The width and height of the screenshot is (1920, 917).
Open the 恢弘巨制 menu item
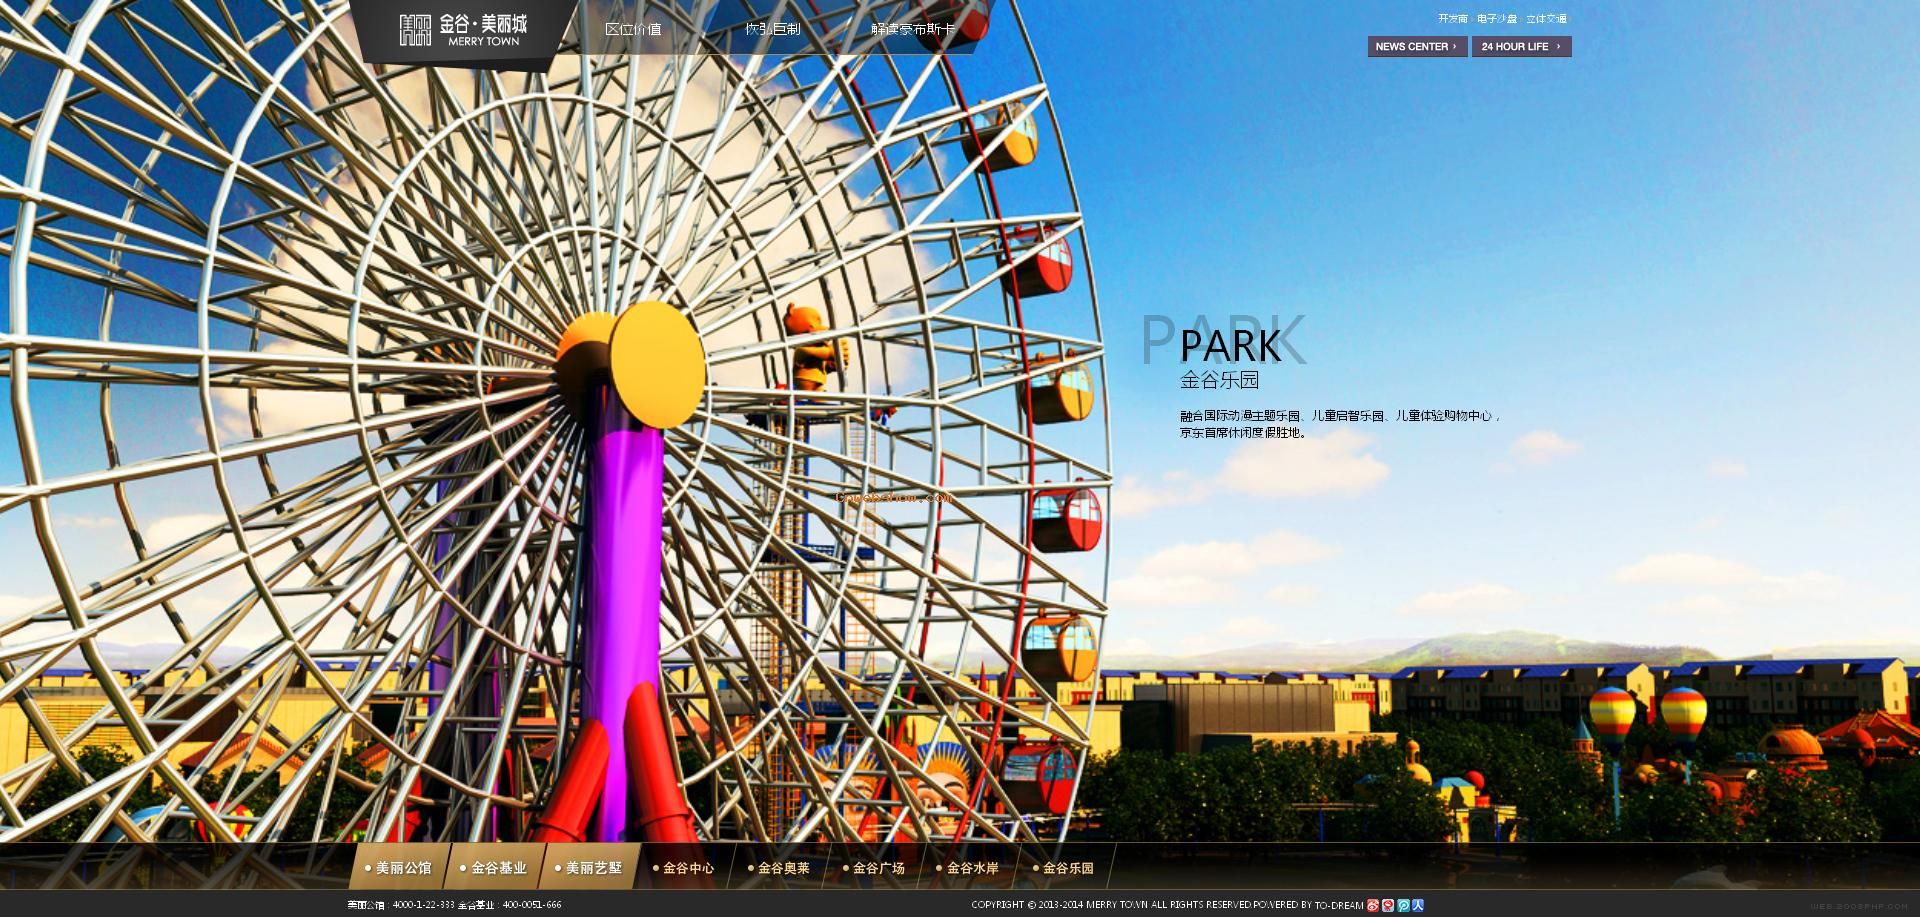[773, 29]
